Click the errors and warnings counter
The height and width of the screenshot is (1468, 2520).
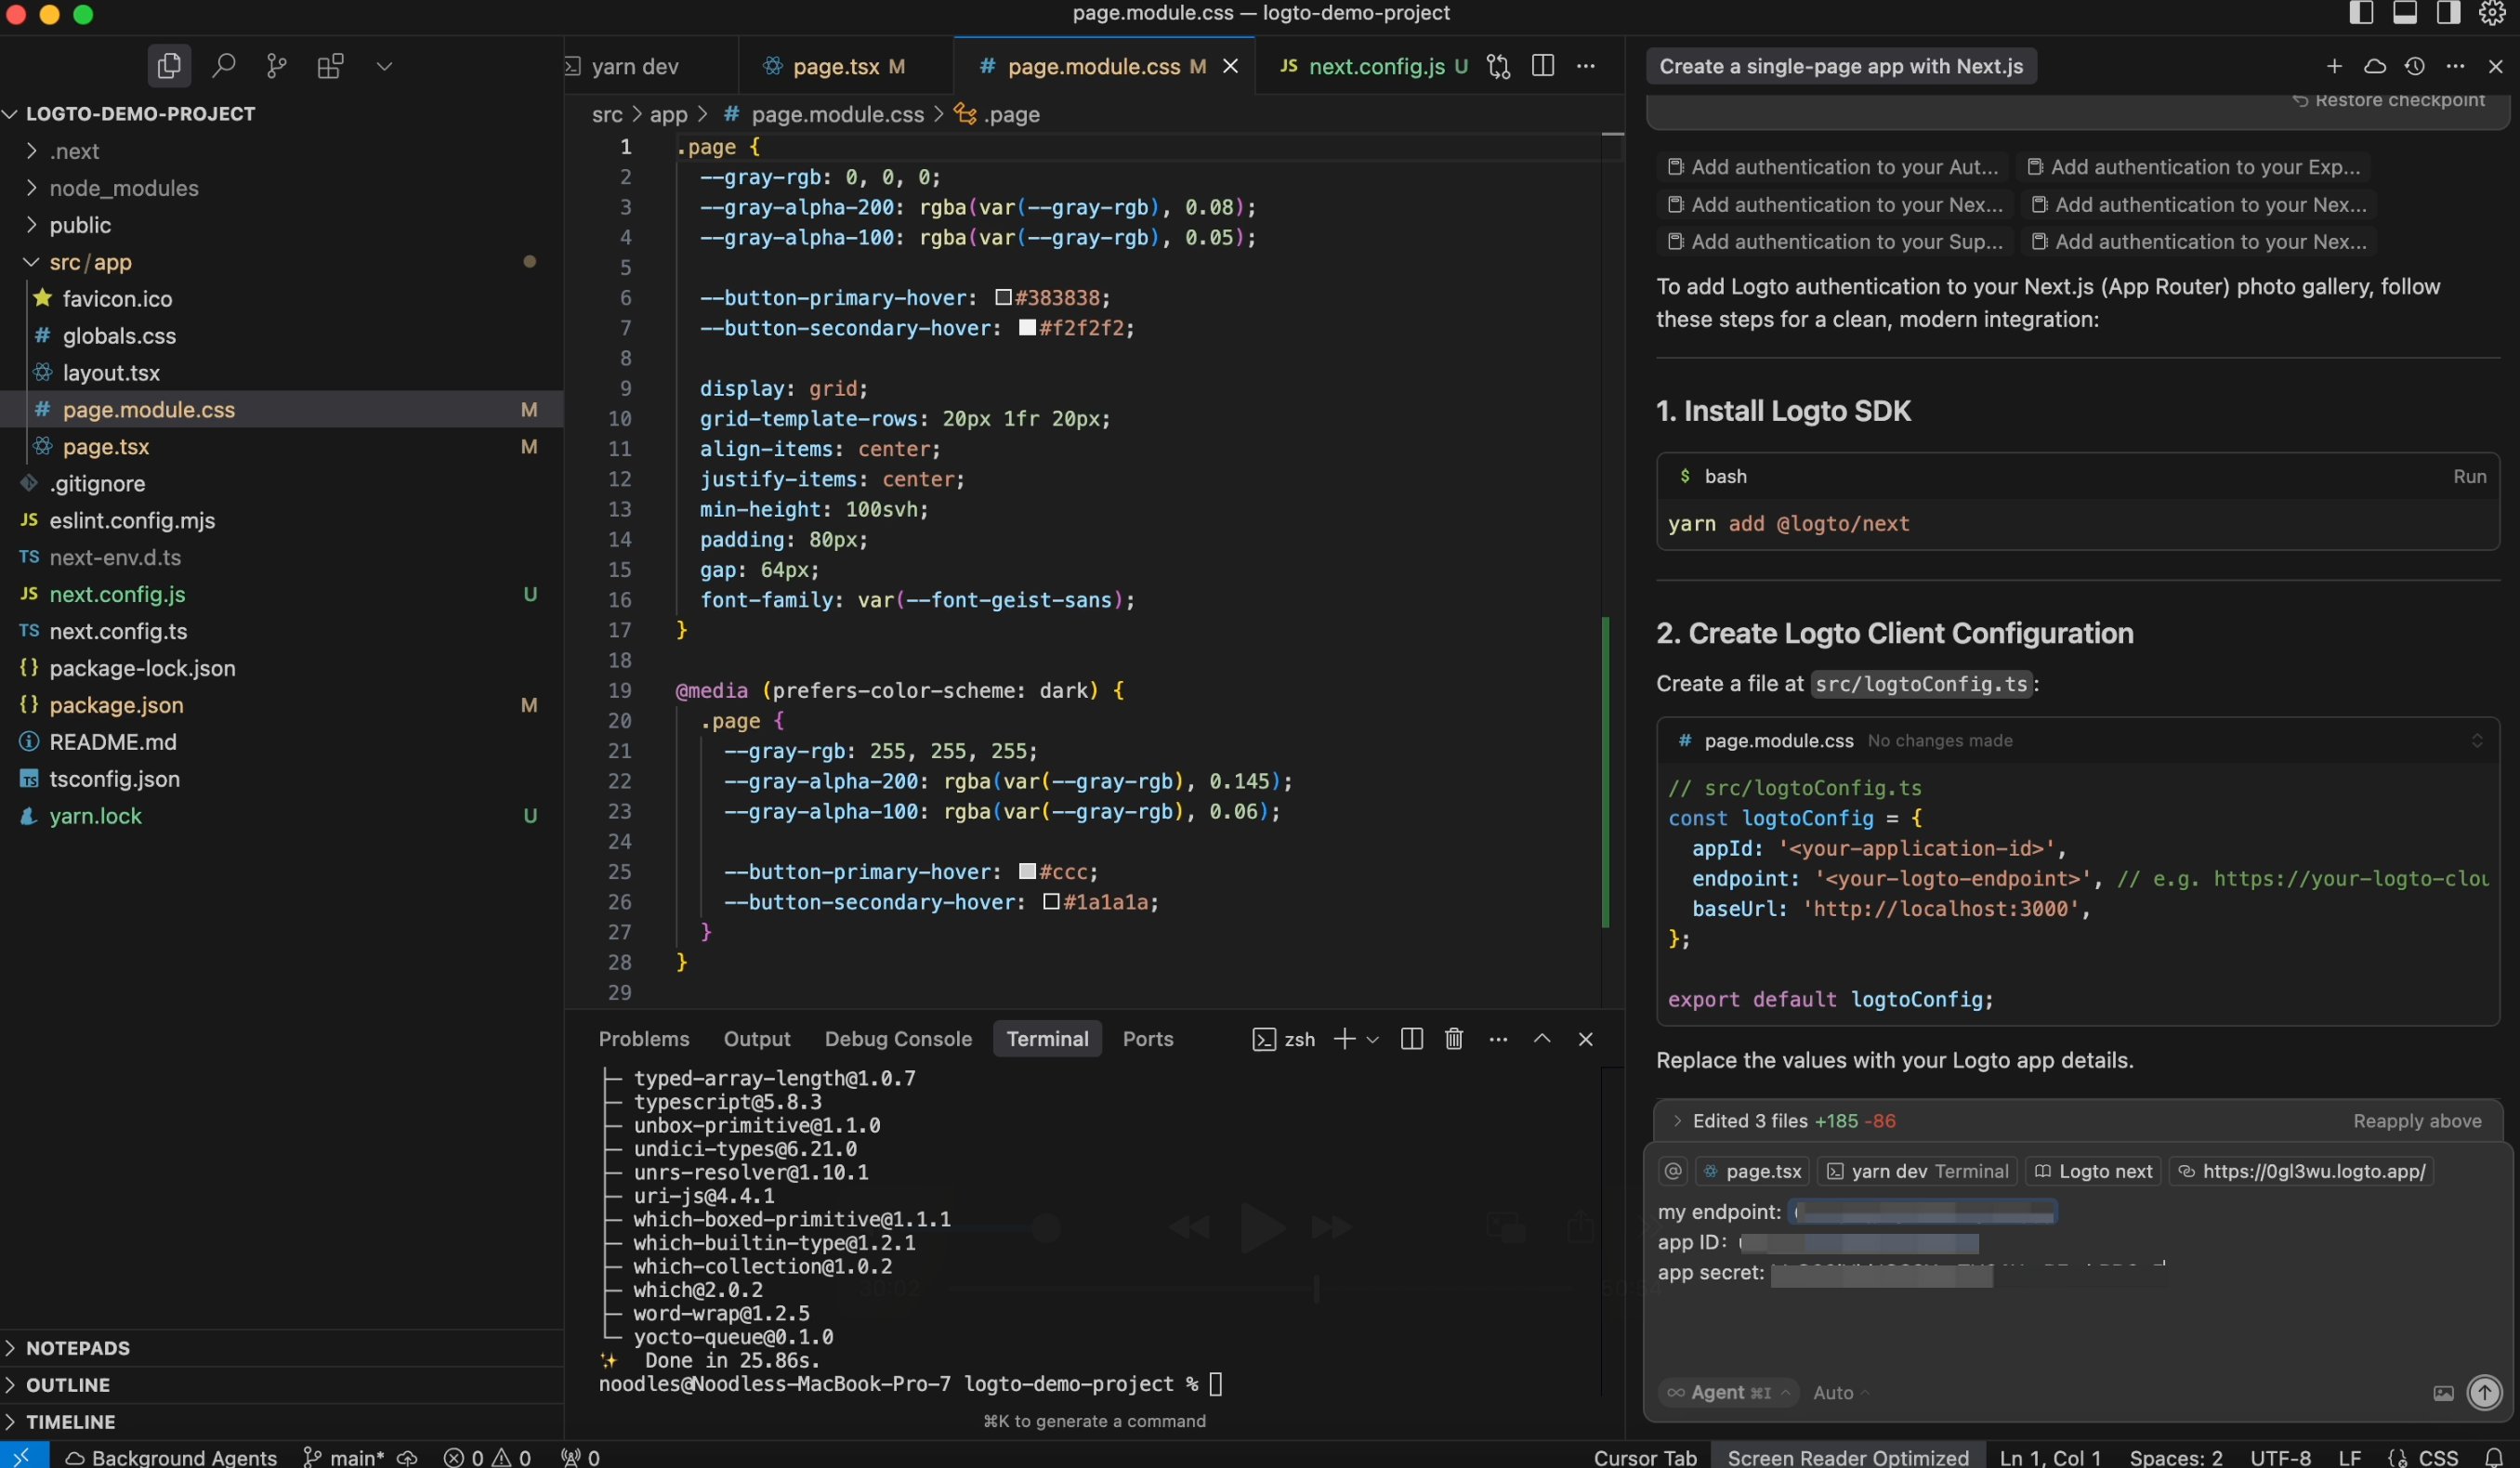click(487, 1457)
